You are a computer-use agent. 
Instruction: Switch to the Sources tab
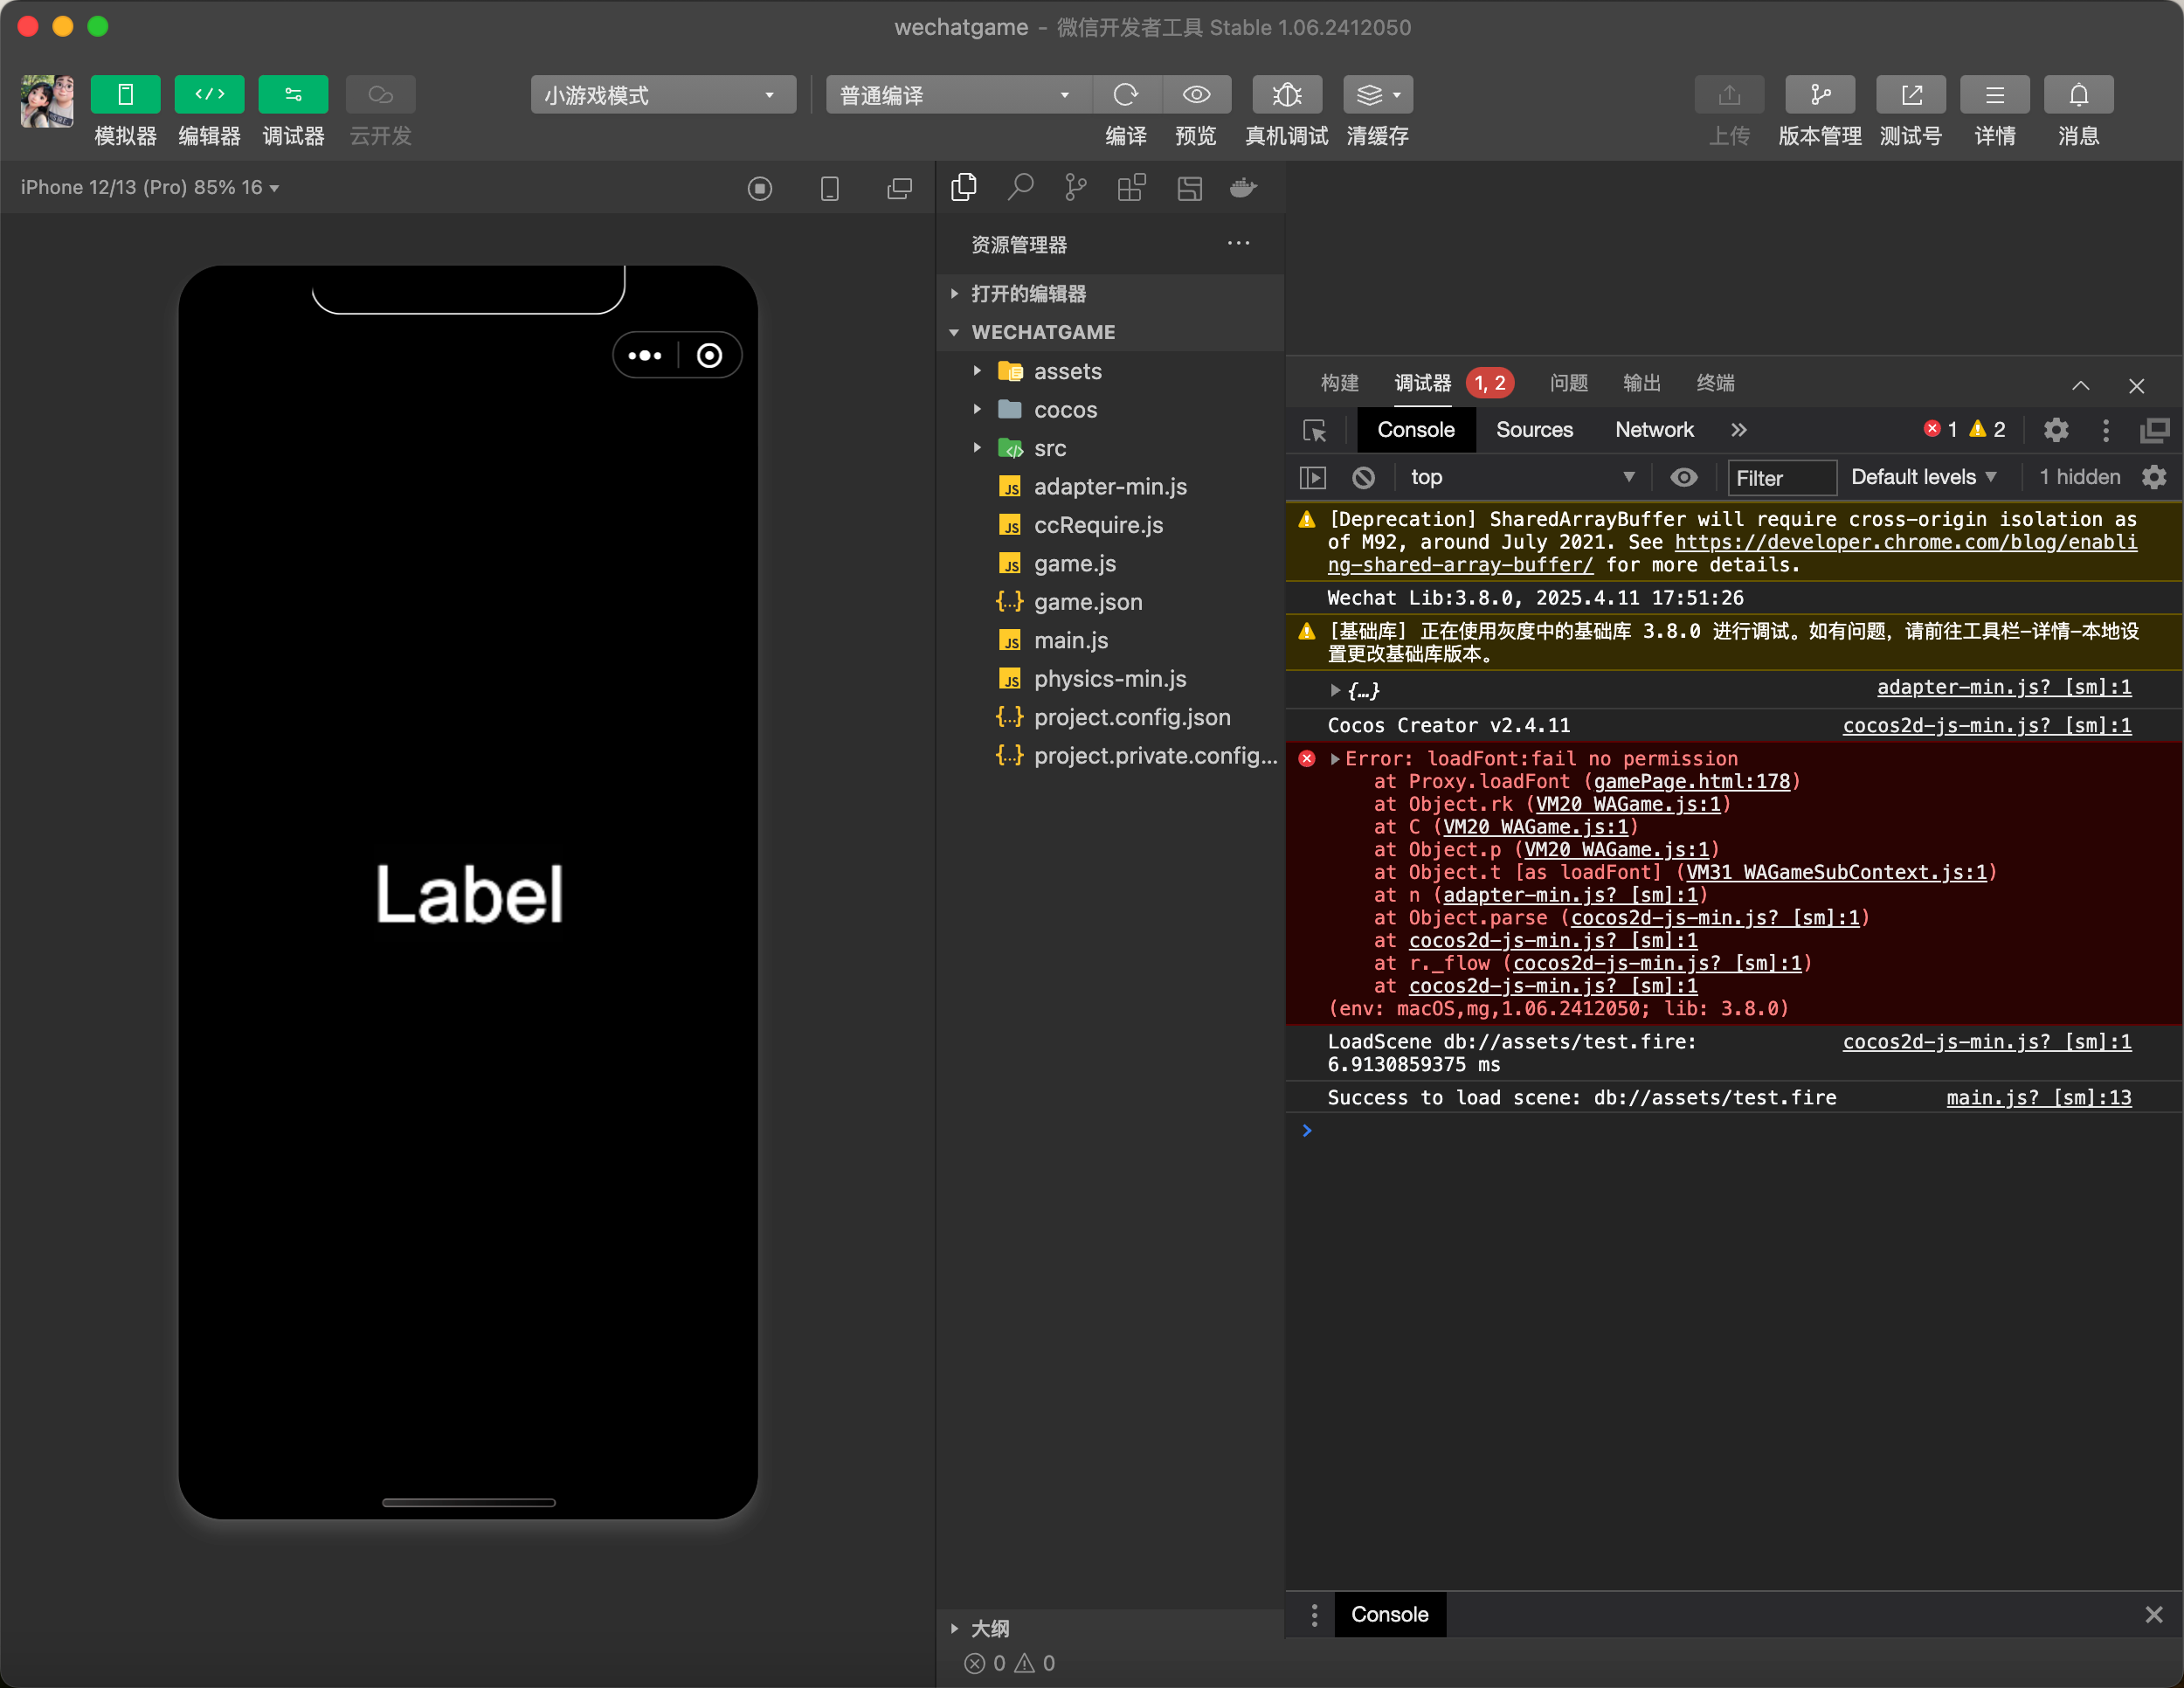(x=1533, y=430)
